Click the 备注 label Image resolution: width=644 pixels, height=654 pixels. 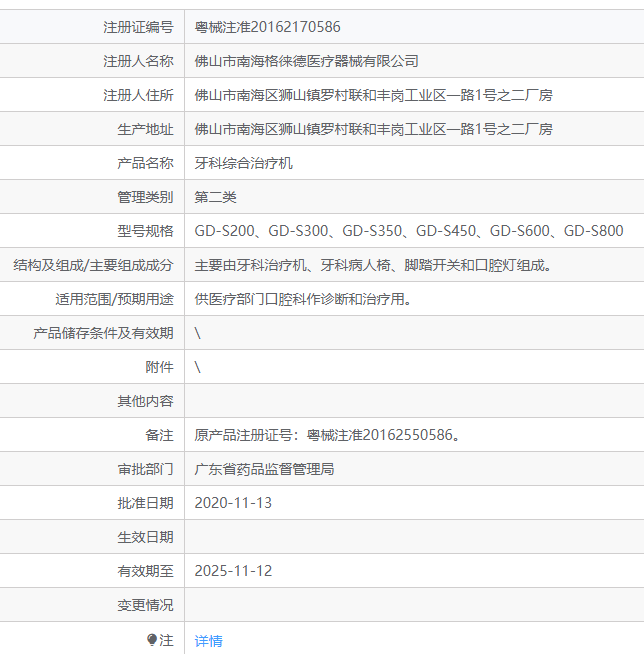159,435
